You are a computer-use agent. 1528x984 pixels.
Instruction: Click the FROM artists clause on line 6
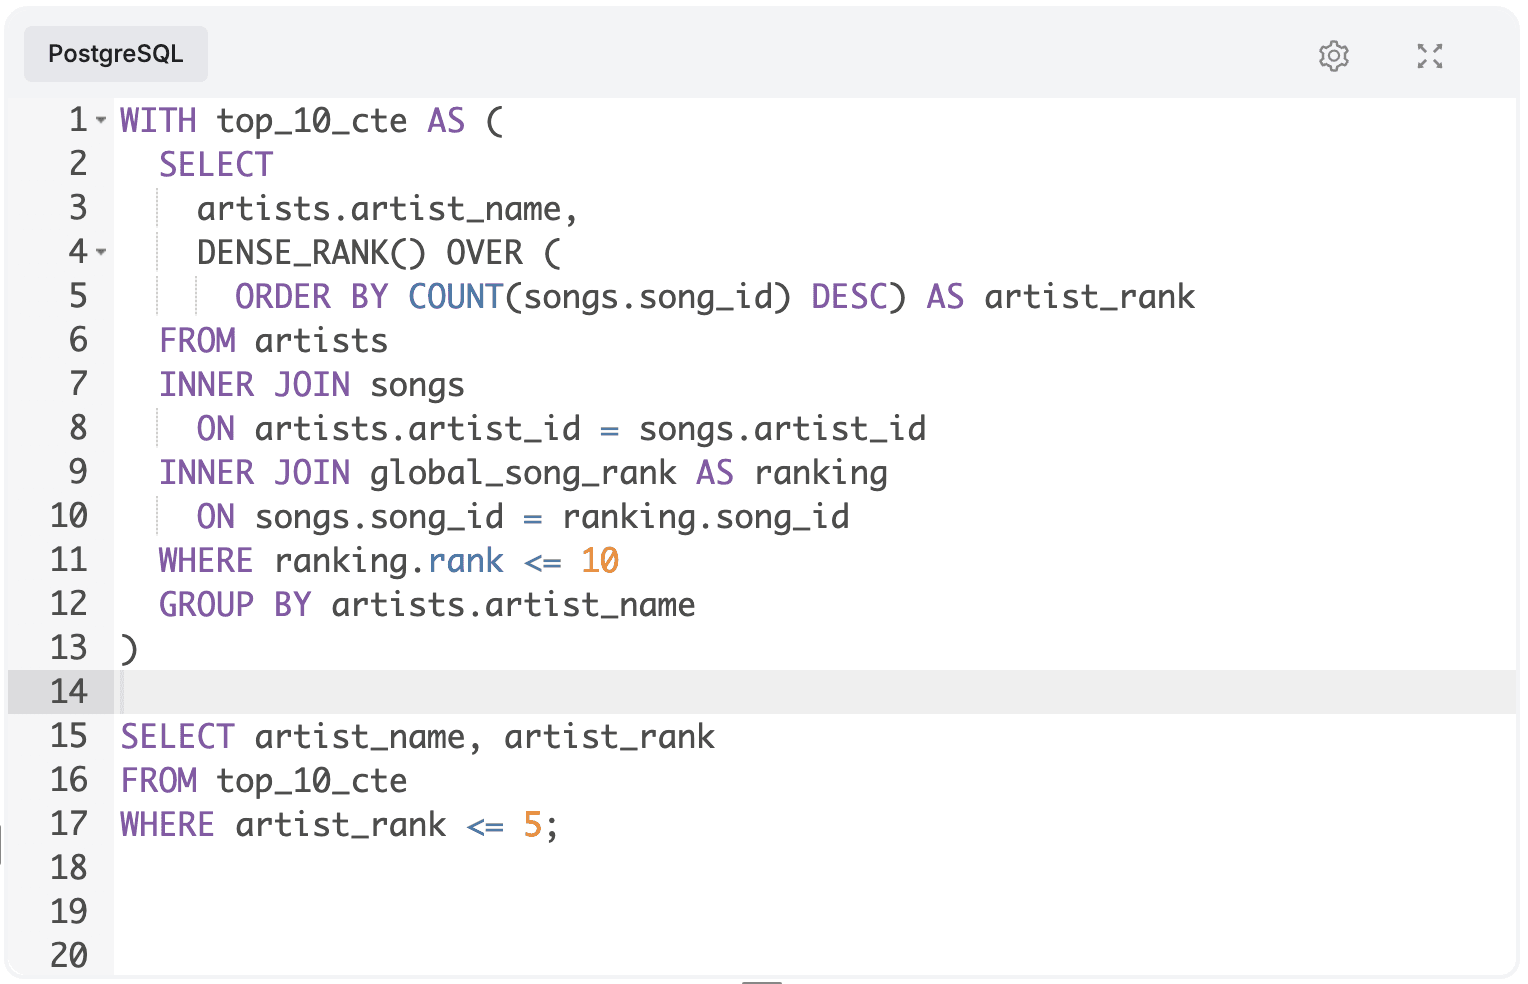tap(273, 341)
